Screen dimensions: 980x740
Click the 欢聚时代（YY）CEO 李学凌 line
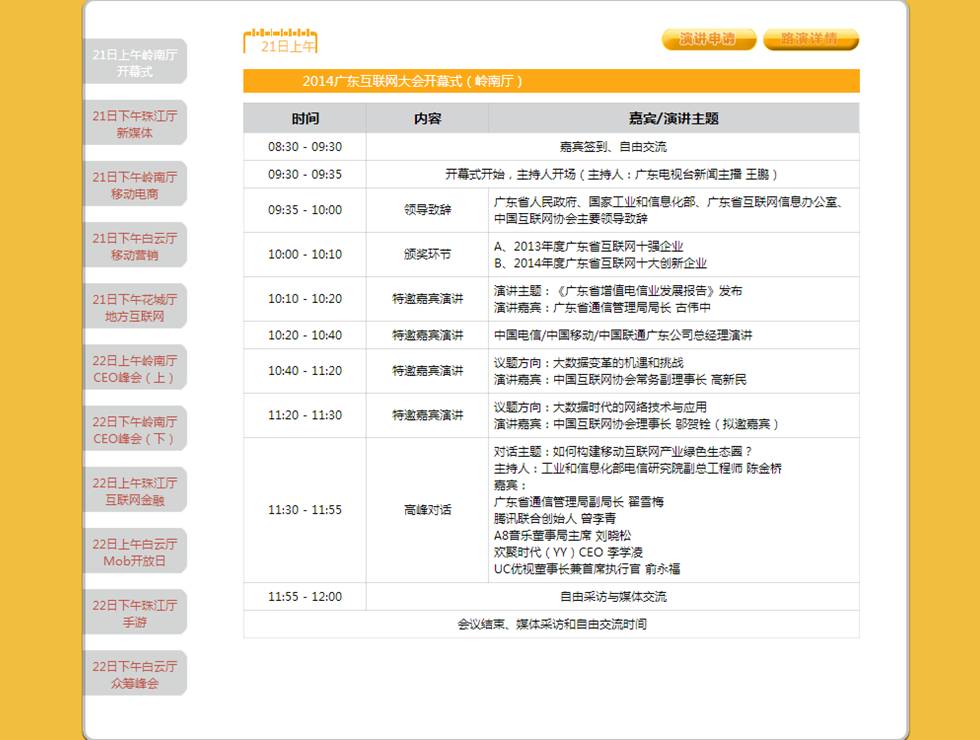[568, 552]
